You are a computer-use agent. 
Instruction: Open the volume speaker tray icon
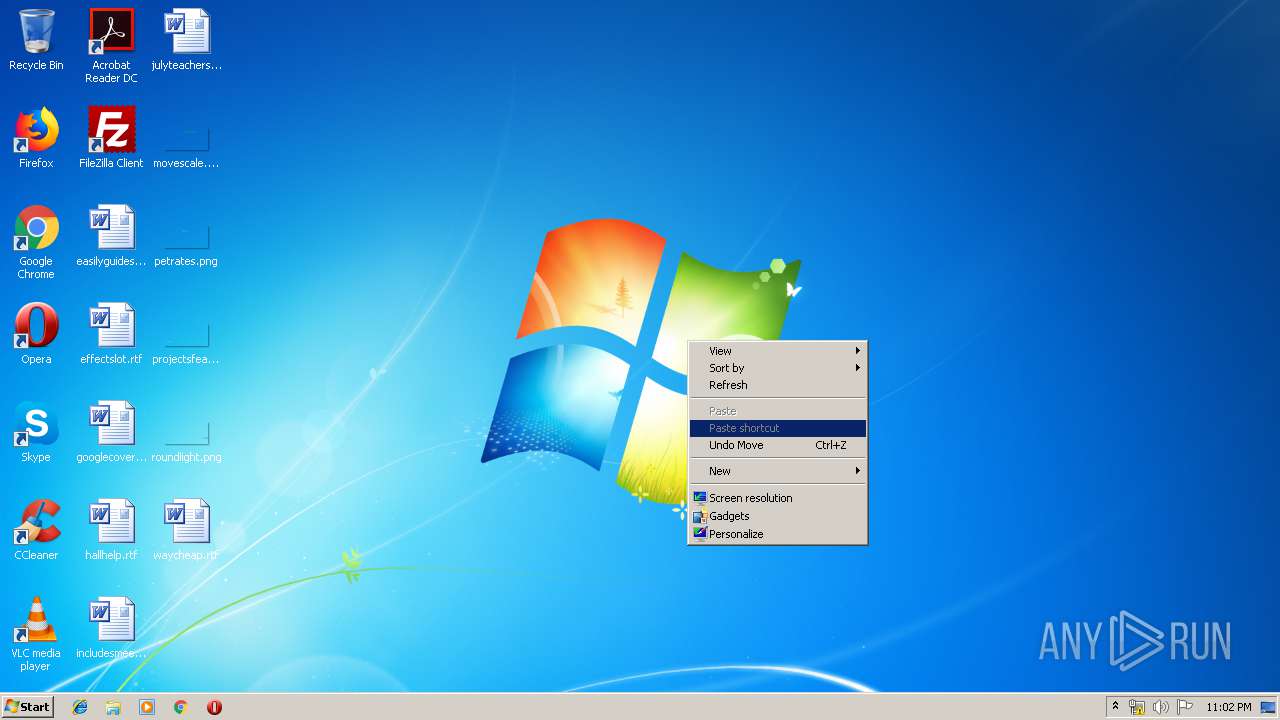point(1161,707)
